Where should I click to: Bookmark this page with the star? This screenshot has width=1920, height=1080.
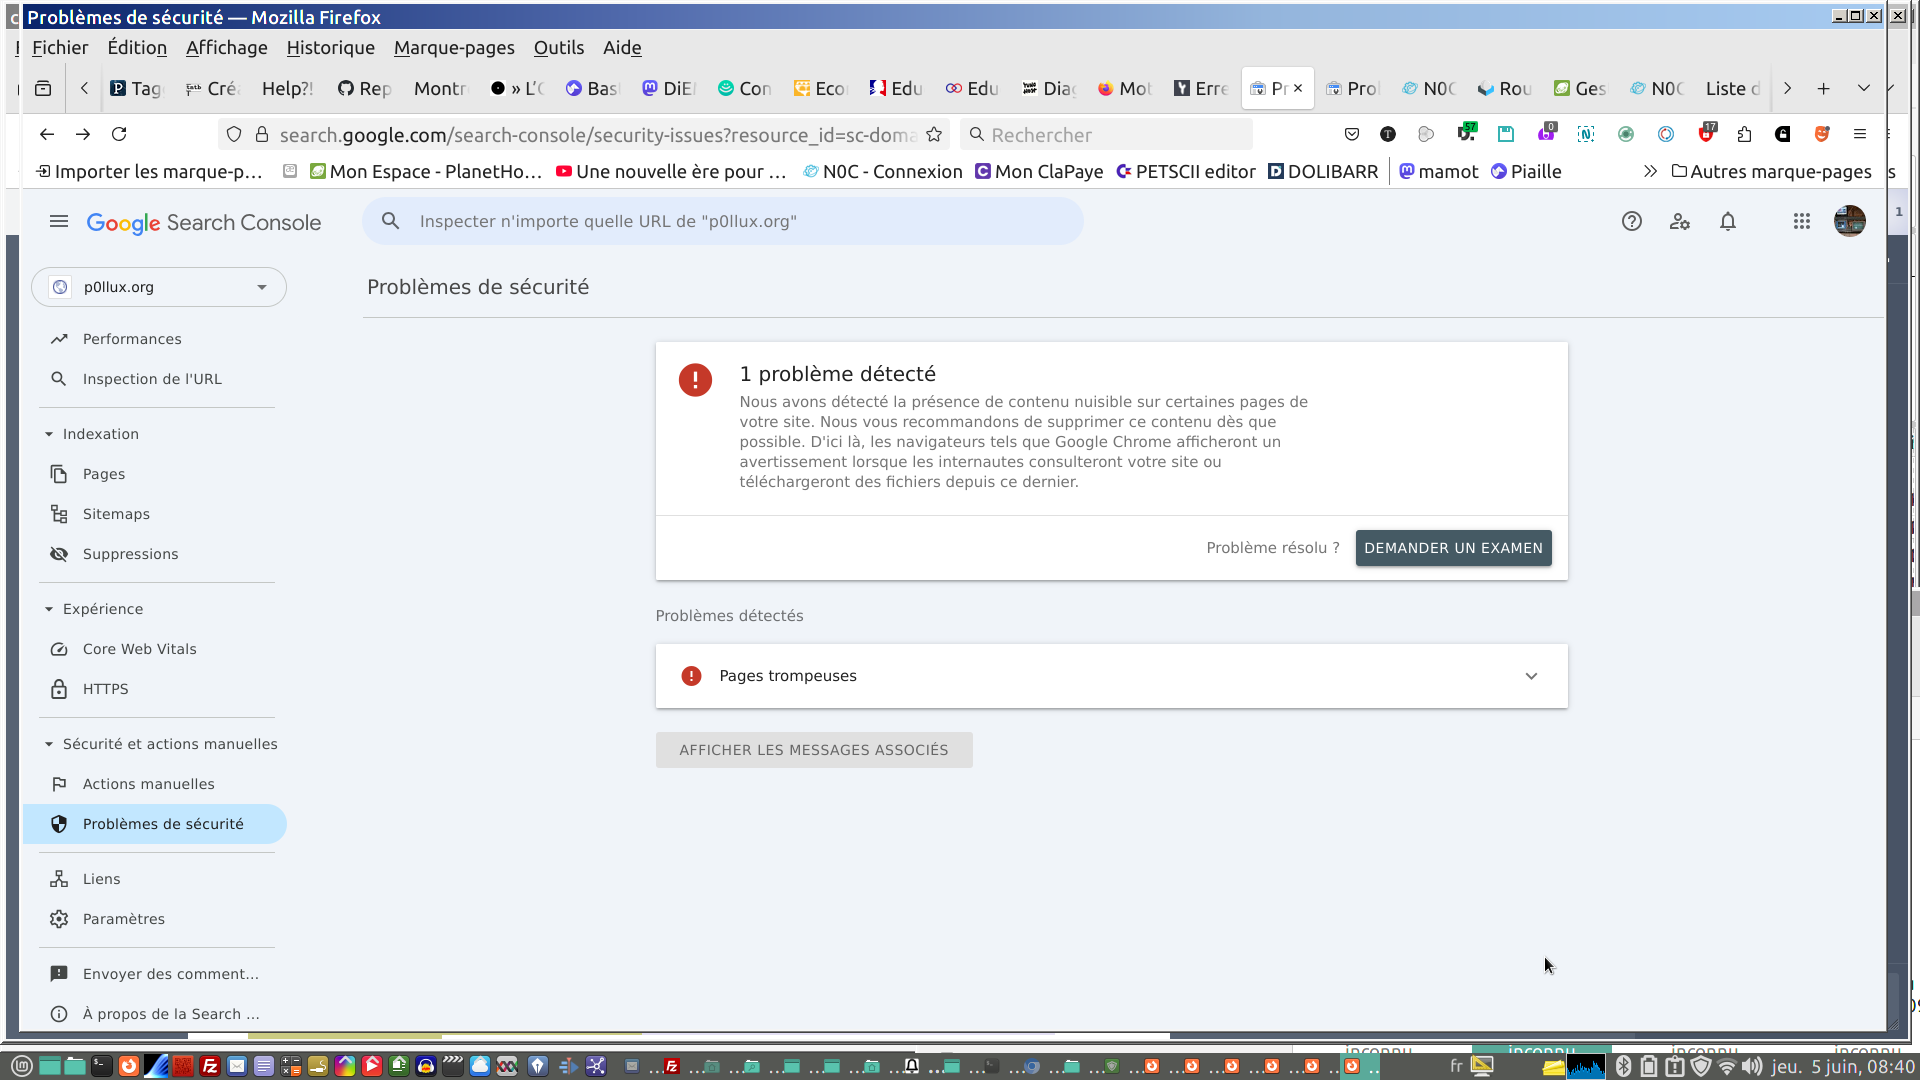[x=934, y=134]
